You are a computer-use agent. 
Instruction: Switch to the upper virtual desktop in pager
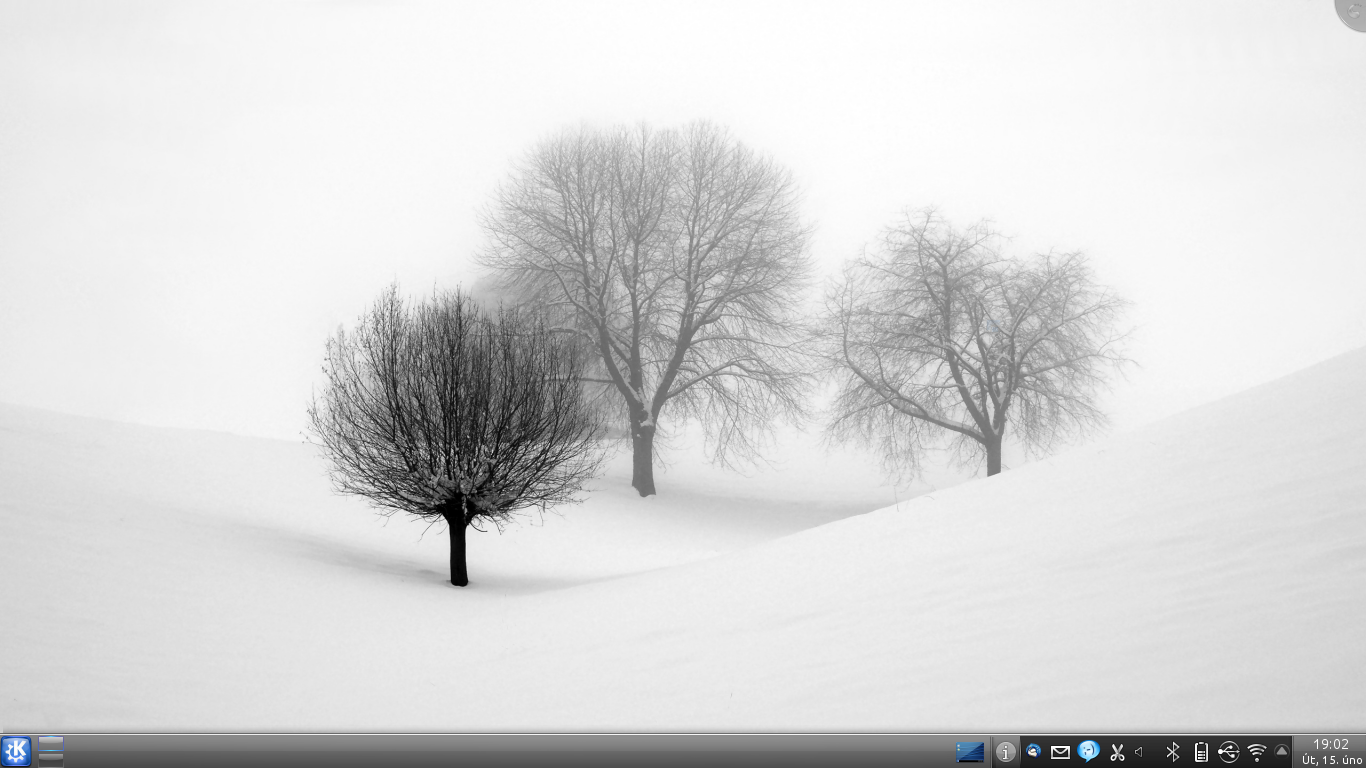pyautogui.click(x=51, y=744)
